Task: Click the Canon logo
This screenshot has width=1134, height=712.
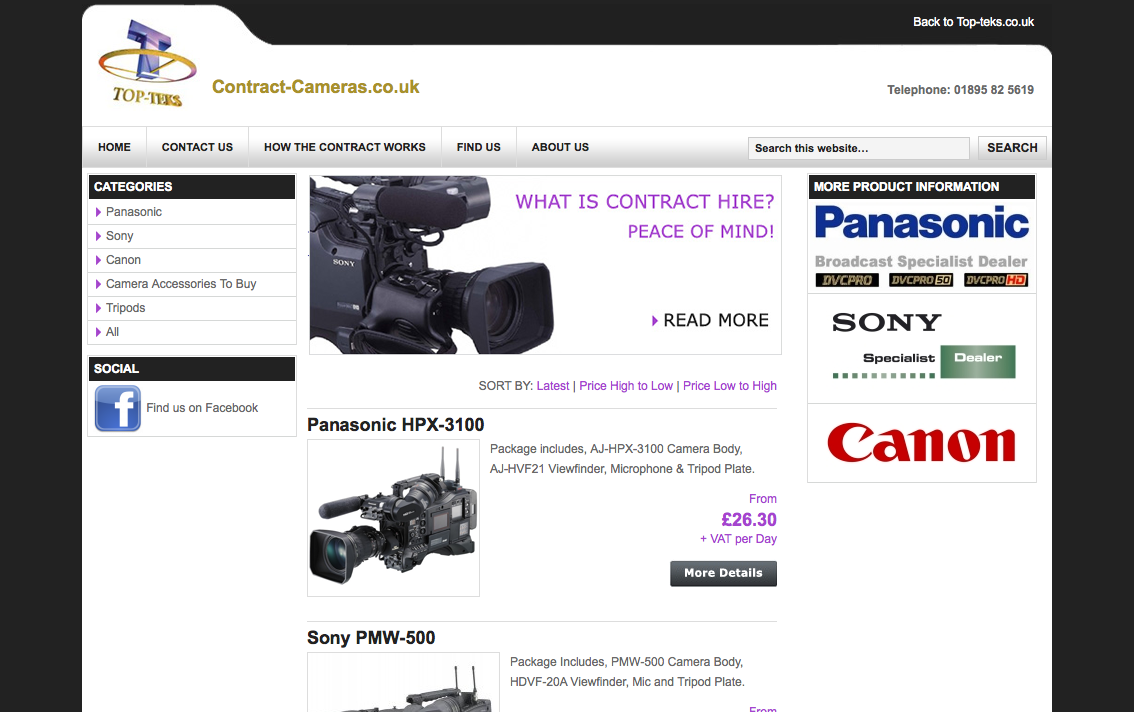Action: click(x=921, y=443)
